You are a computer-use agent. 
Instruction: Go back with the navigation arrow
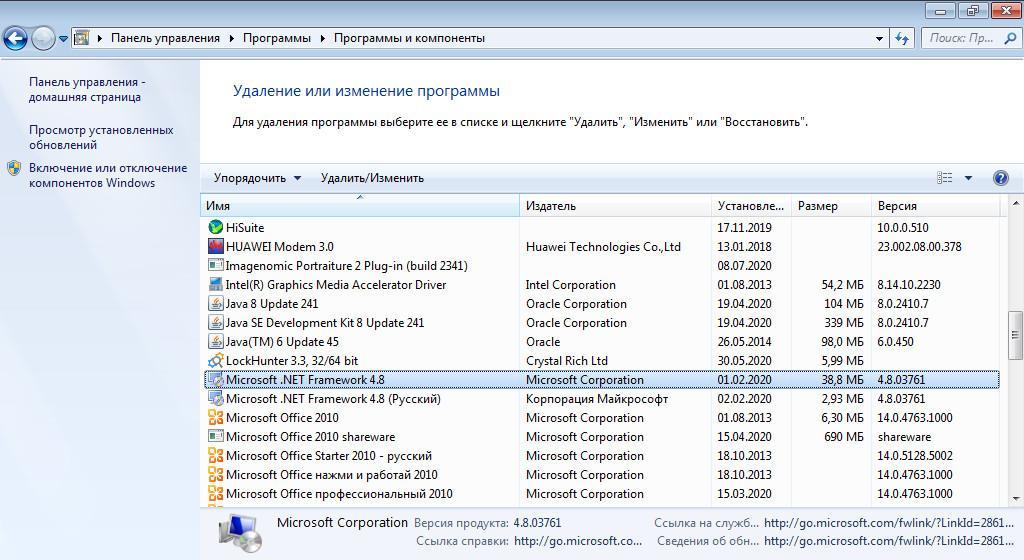pos(16,39)
